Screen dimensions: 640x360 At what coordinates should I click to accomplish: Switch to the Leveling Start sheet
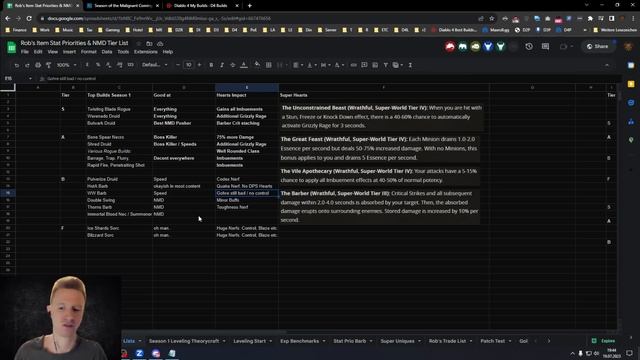click(250, 341)
